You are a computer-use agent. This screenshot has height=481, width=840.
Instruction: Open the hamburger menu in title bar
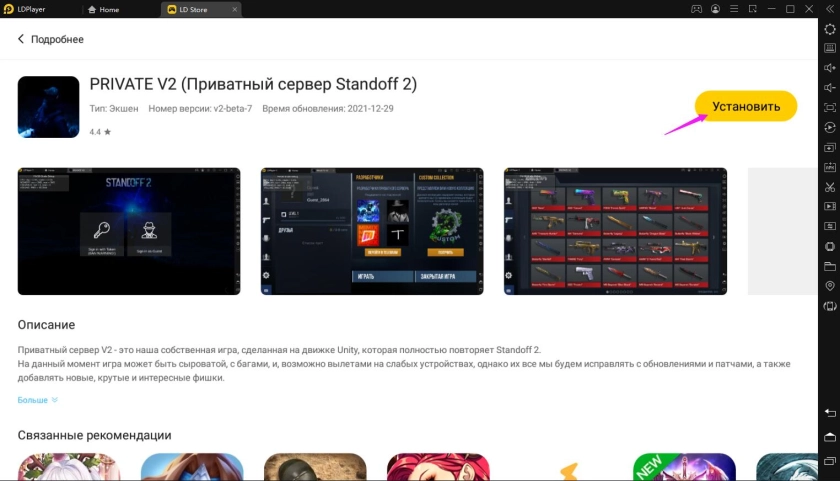(x=734, y=9)
